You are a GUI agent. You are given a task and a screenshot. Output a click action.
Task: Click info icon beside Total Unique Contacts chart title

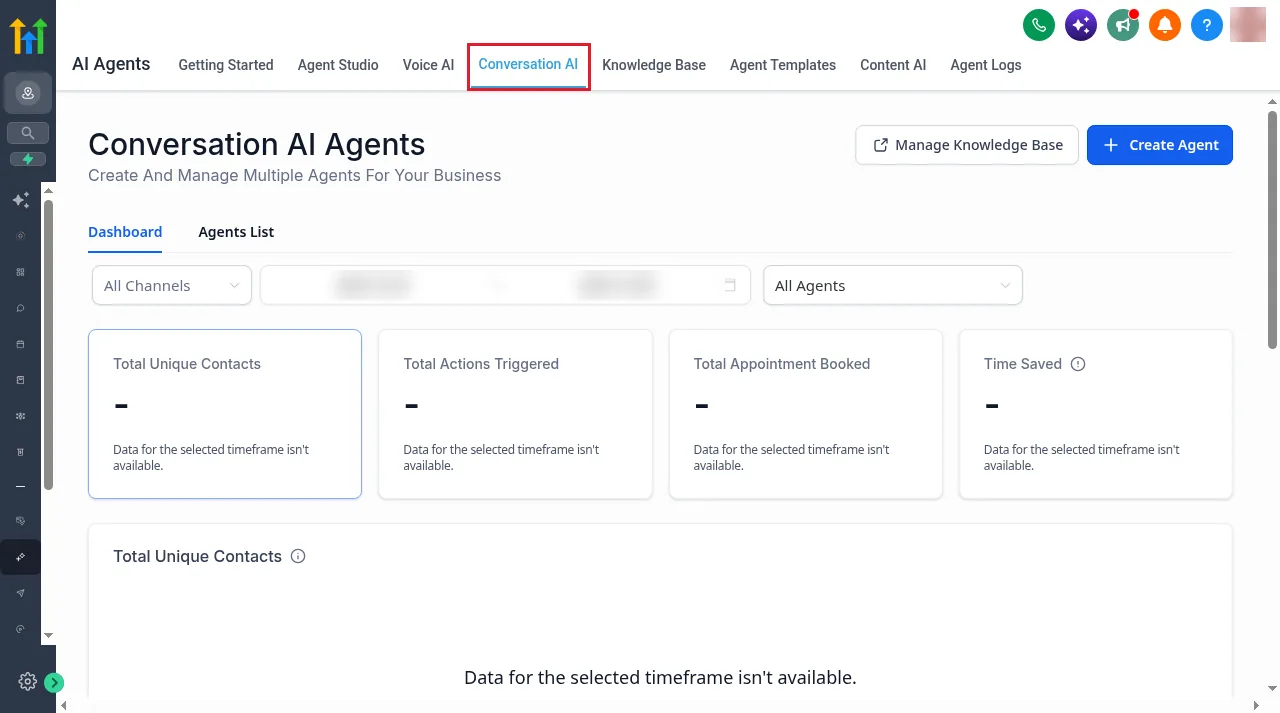tap(298, 556)
